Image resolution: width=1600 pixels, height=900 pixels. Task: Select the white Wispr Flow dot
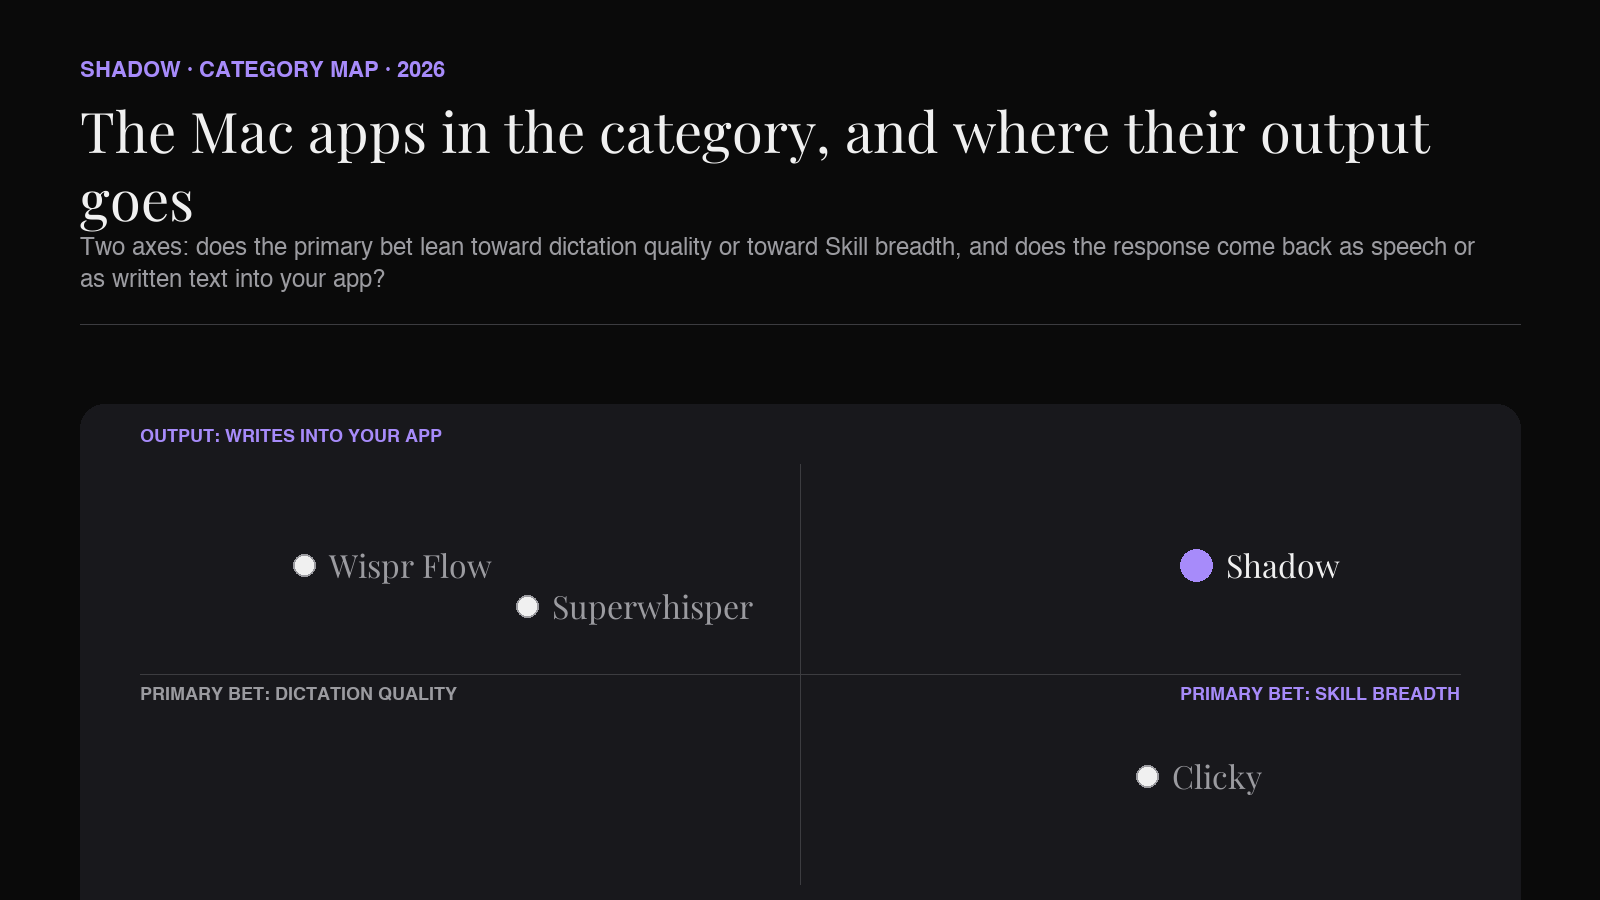click(x=304, y=566)
